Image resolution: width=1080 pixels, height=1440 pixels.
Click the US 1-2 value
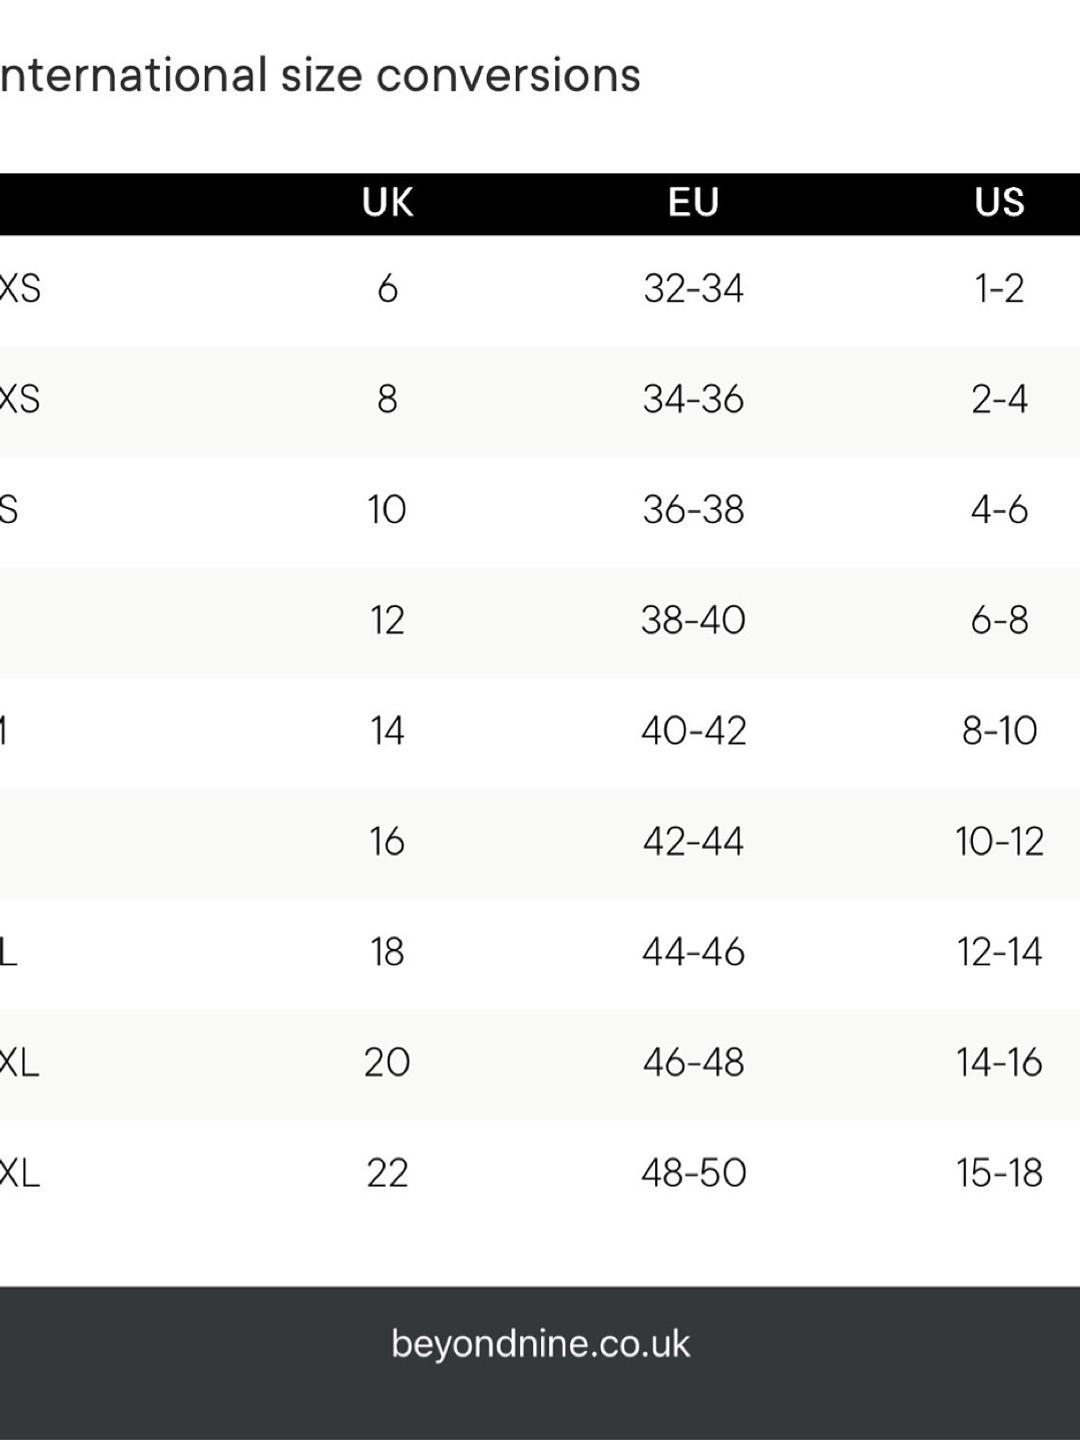coord(999,289)
